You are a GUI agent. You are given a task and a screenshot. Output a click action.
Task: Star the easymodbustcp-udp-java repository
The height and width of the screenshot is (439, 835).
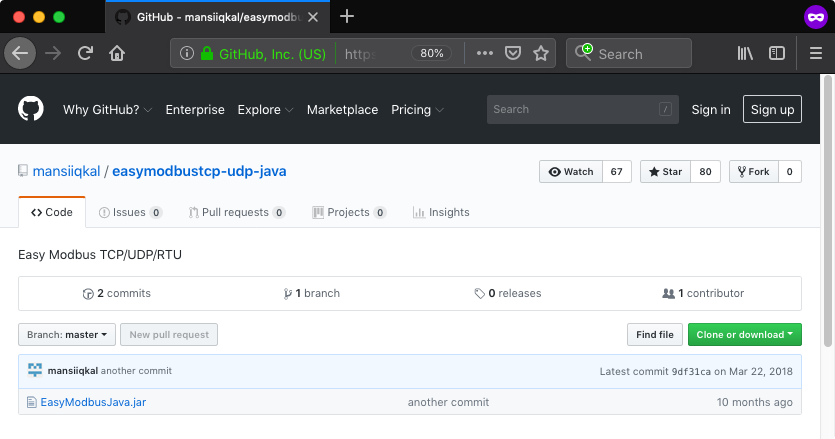tap(664, 172)
